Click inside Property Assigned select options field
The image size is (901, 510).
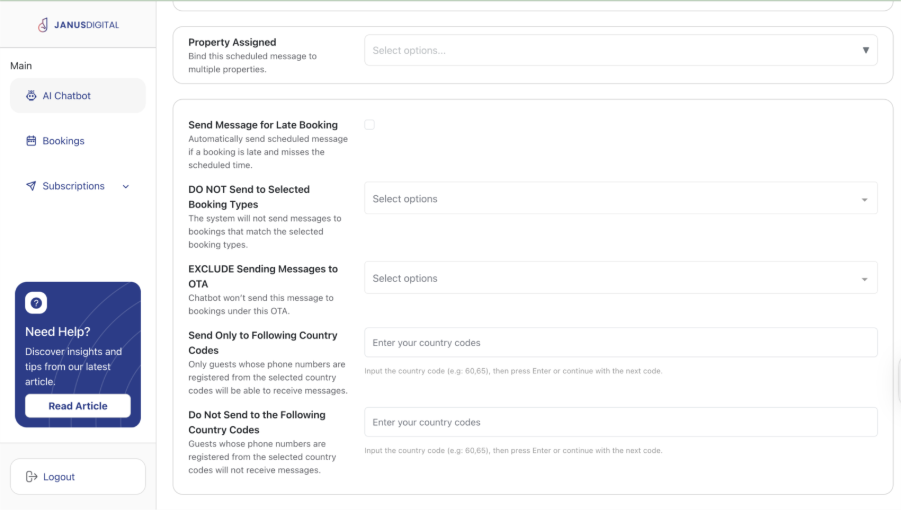coord(600,50)
